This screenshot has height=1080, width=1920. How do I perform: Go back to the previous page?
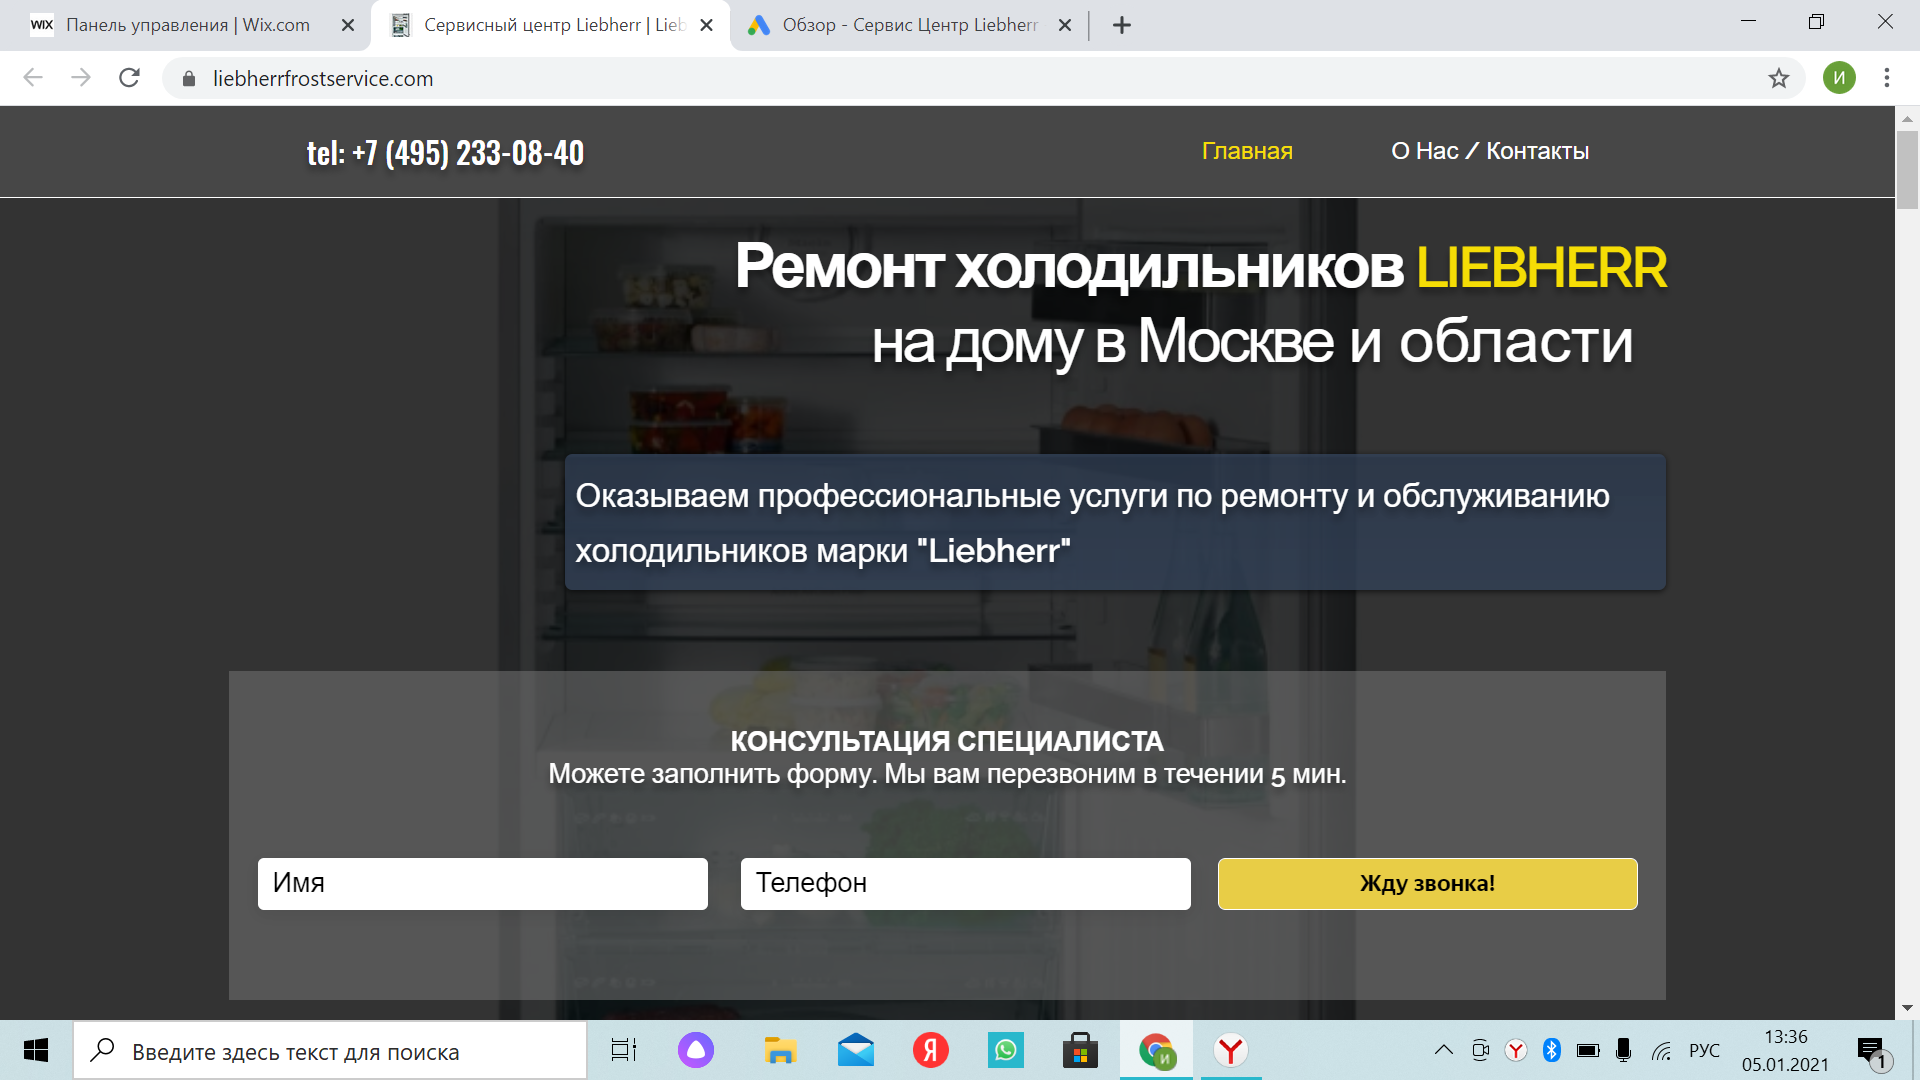point(33,78)
